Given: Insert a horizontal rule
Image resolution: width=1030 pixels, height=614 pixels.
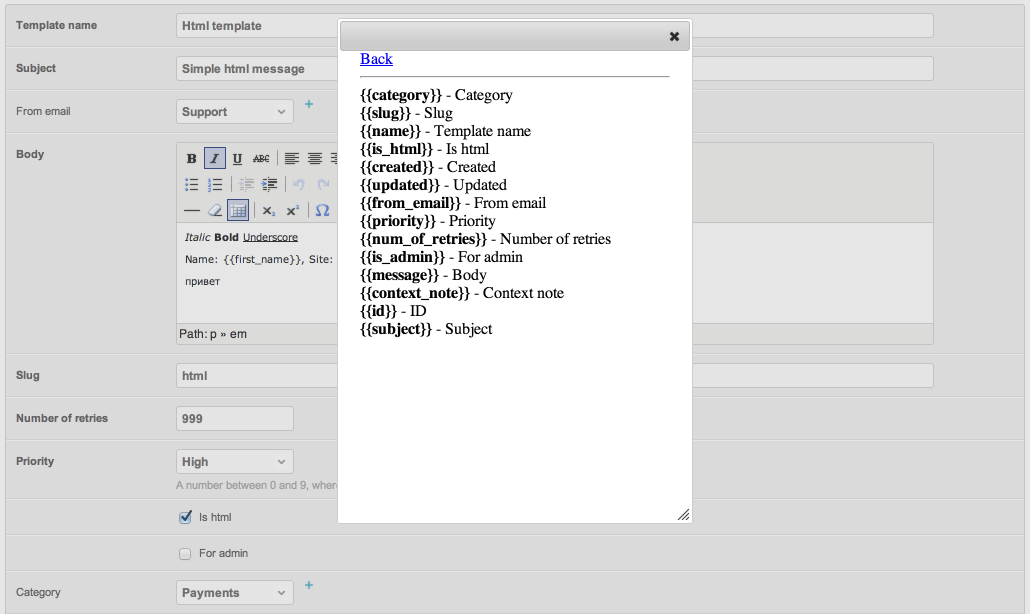Looking at the screenshot, I should coord(191,211).
